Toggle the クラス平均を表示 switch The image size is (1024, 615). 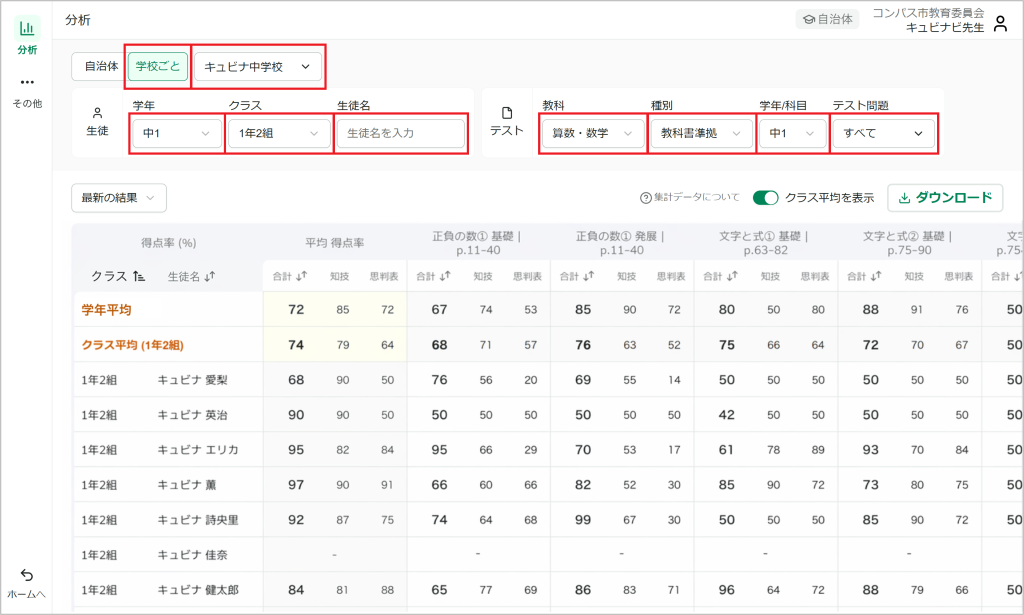point(765,198)
